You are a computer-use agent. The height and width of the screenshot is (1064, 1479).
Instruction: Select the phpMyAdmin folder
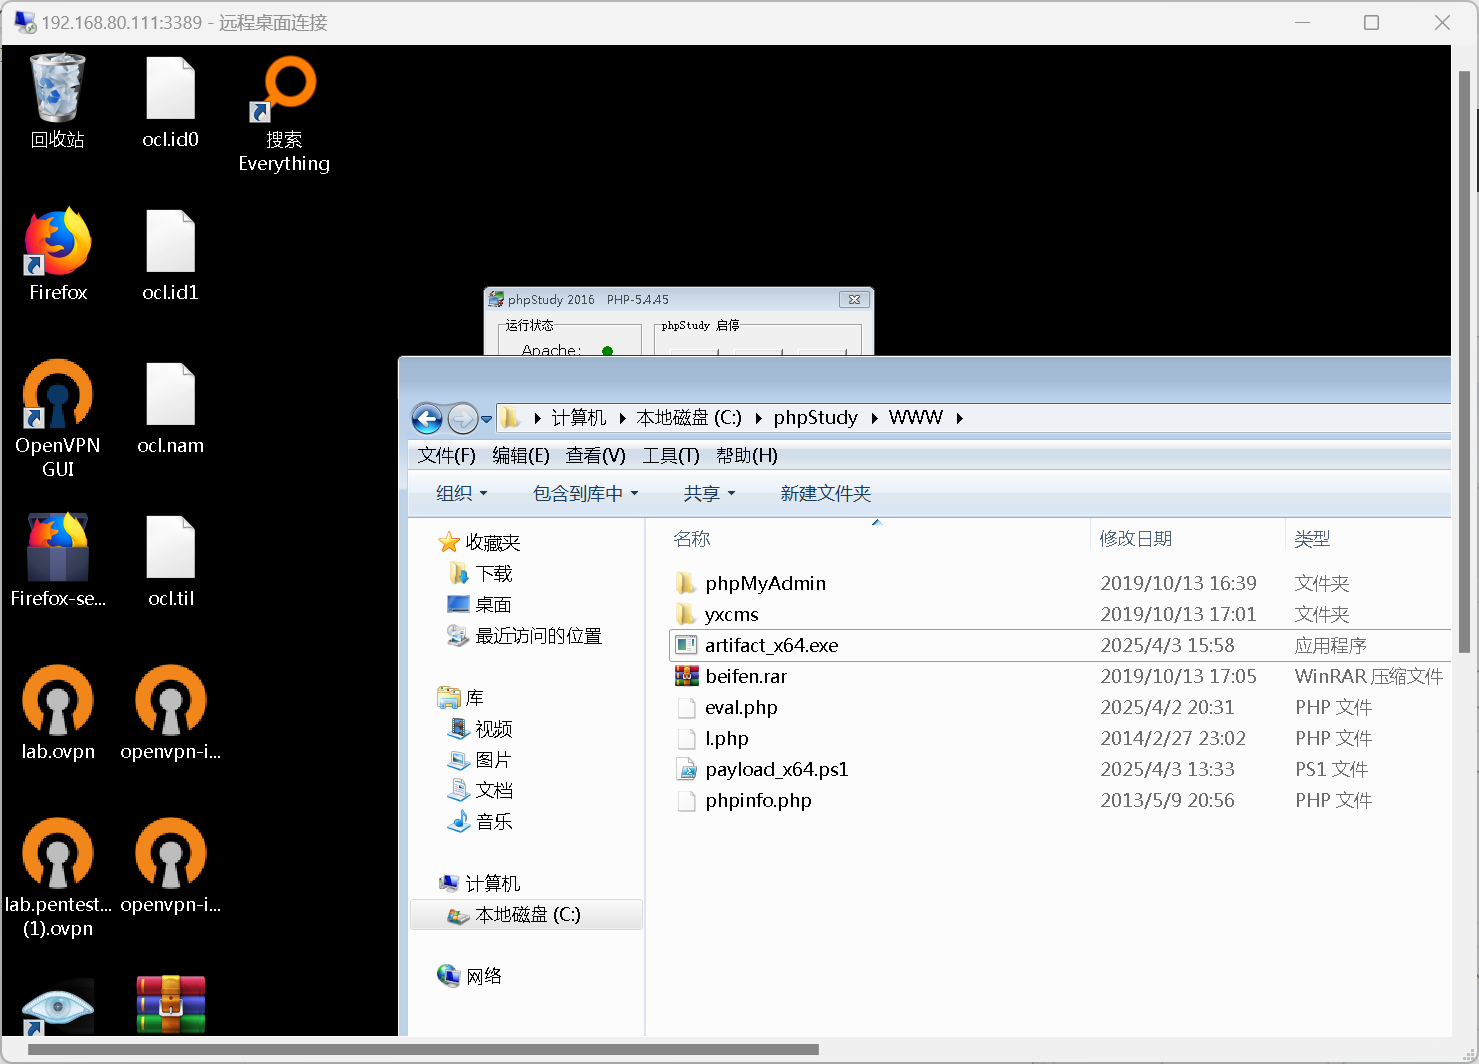coord(765,584)
